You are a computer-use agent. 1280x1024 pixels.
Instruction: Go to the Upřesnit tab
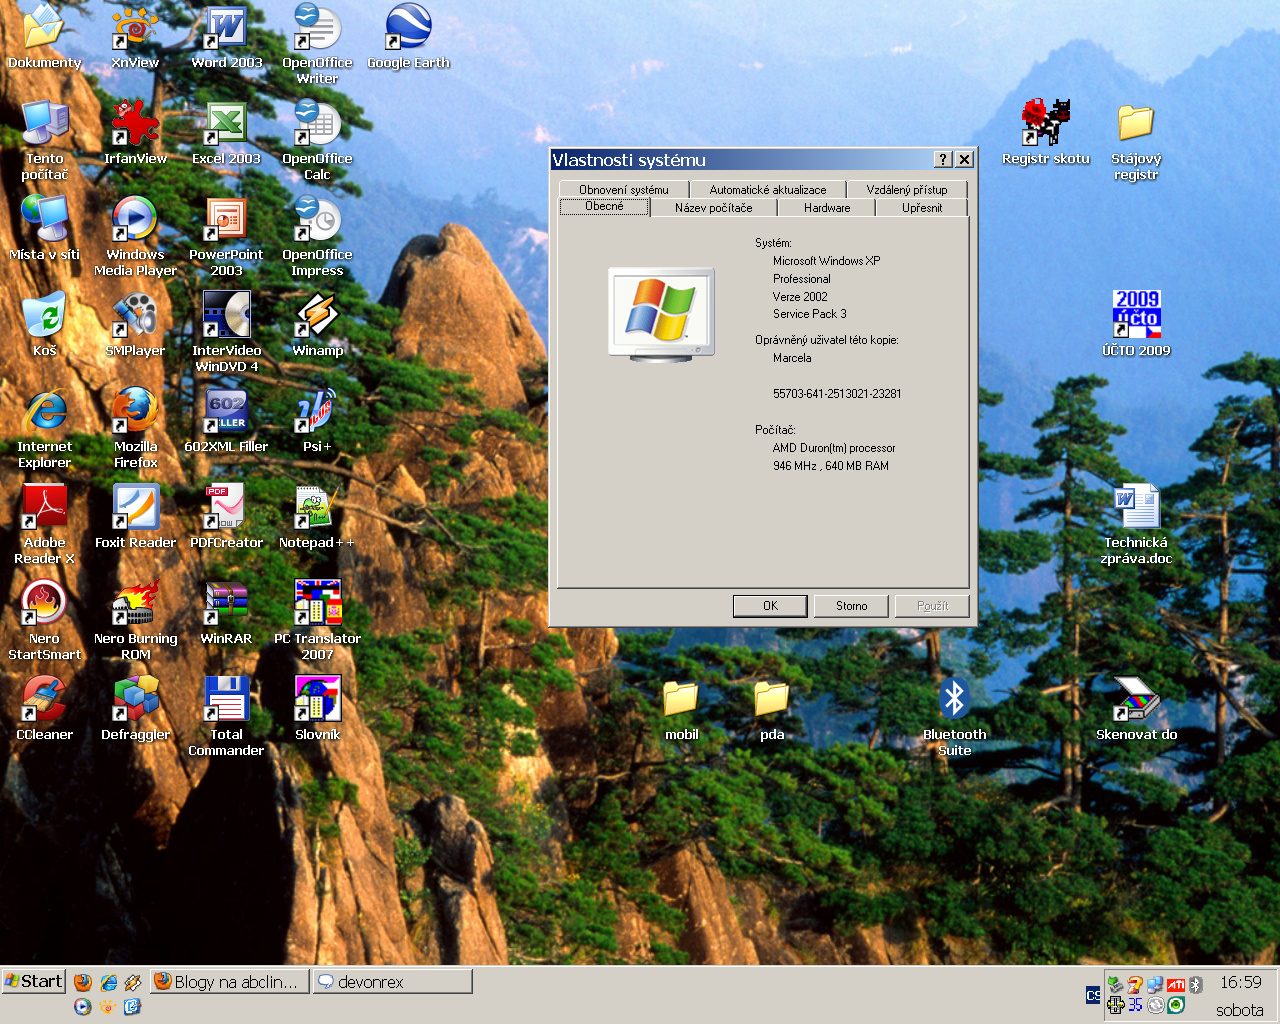(x=922, y=207)
